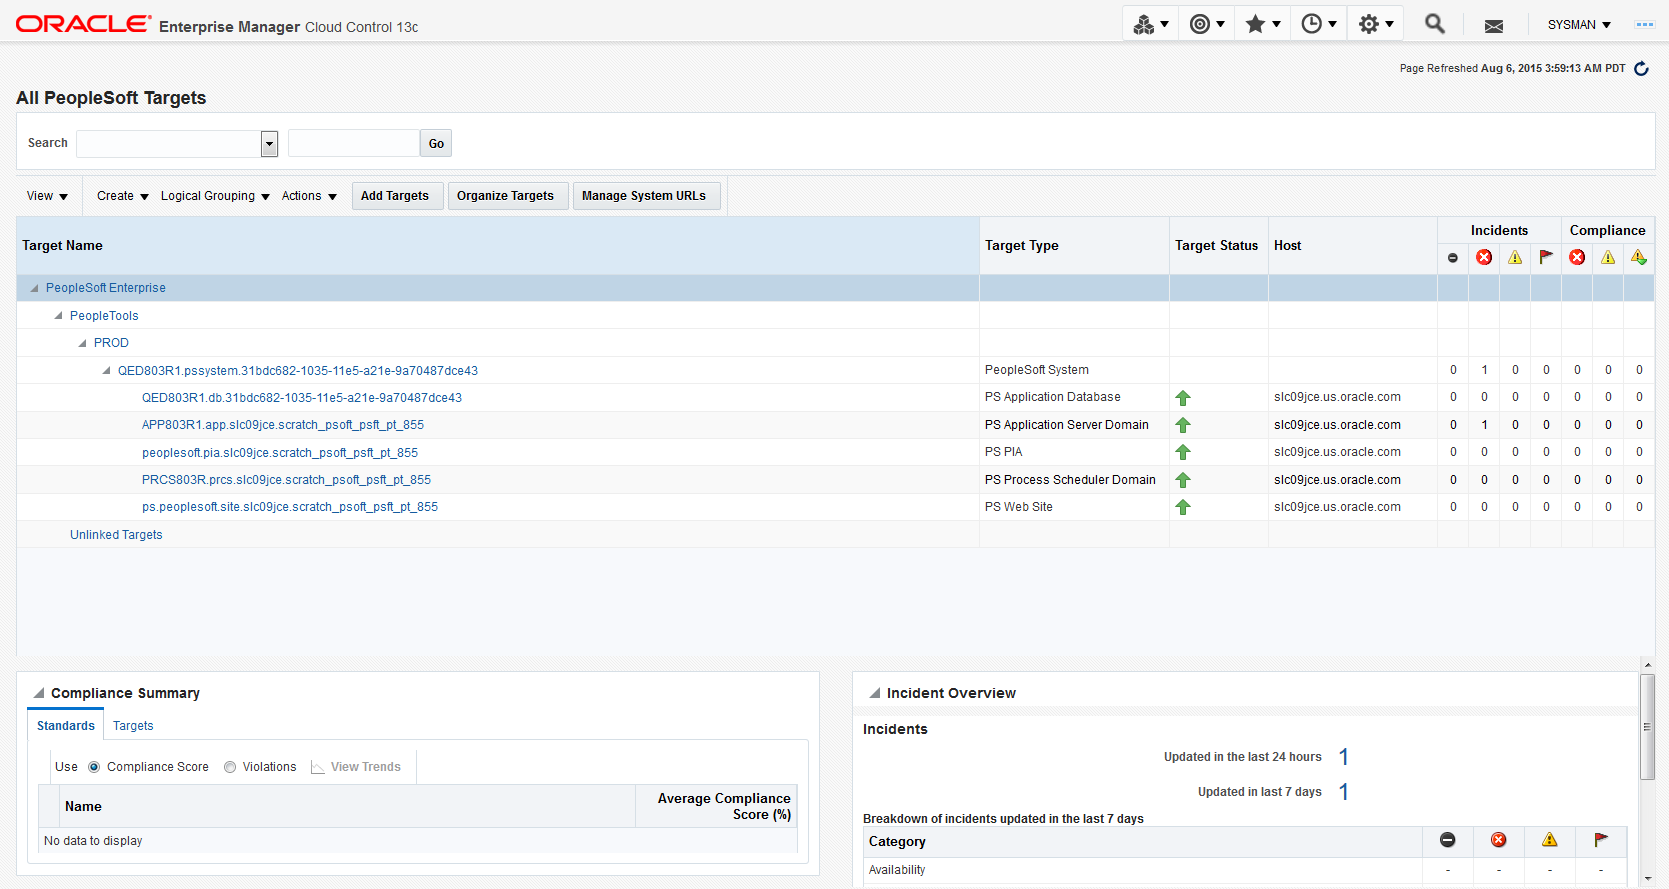This screenshot has height=889, width=1669.
Task: Refresh the page with the refresh icon
Action: (1641, 69)
